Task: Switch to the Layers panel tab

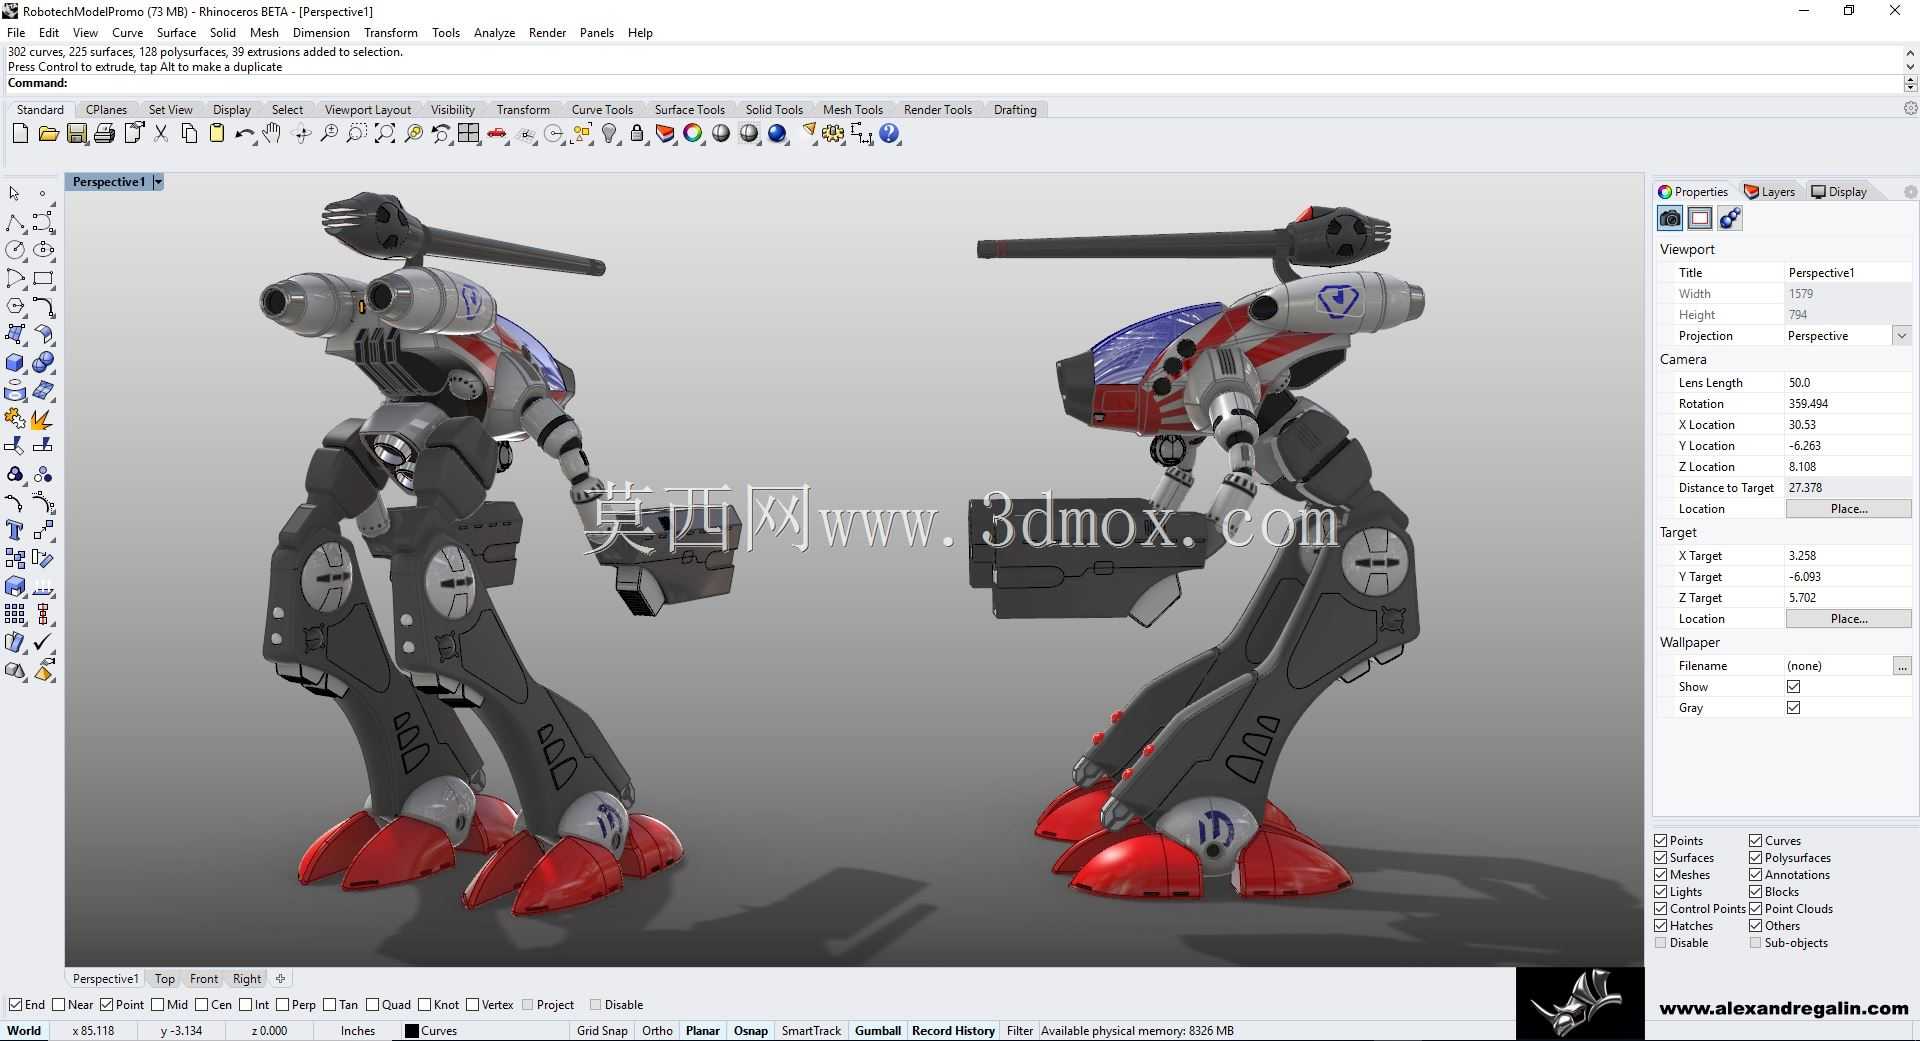Action: 1769,191
